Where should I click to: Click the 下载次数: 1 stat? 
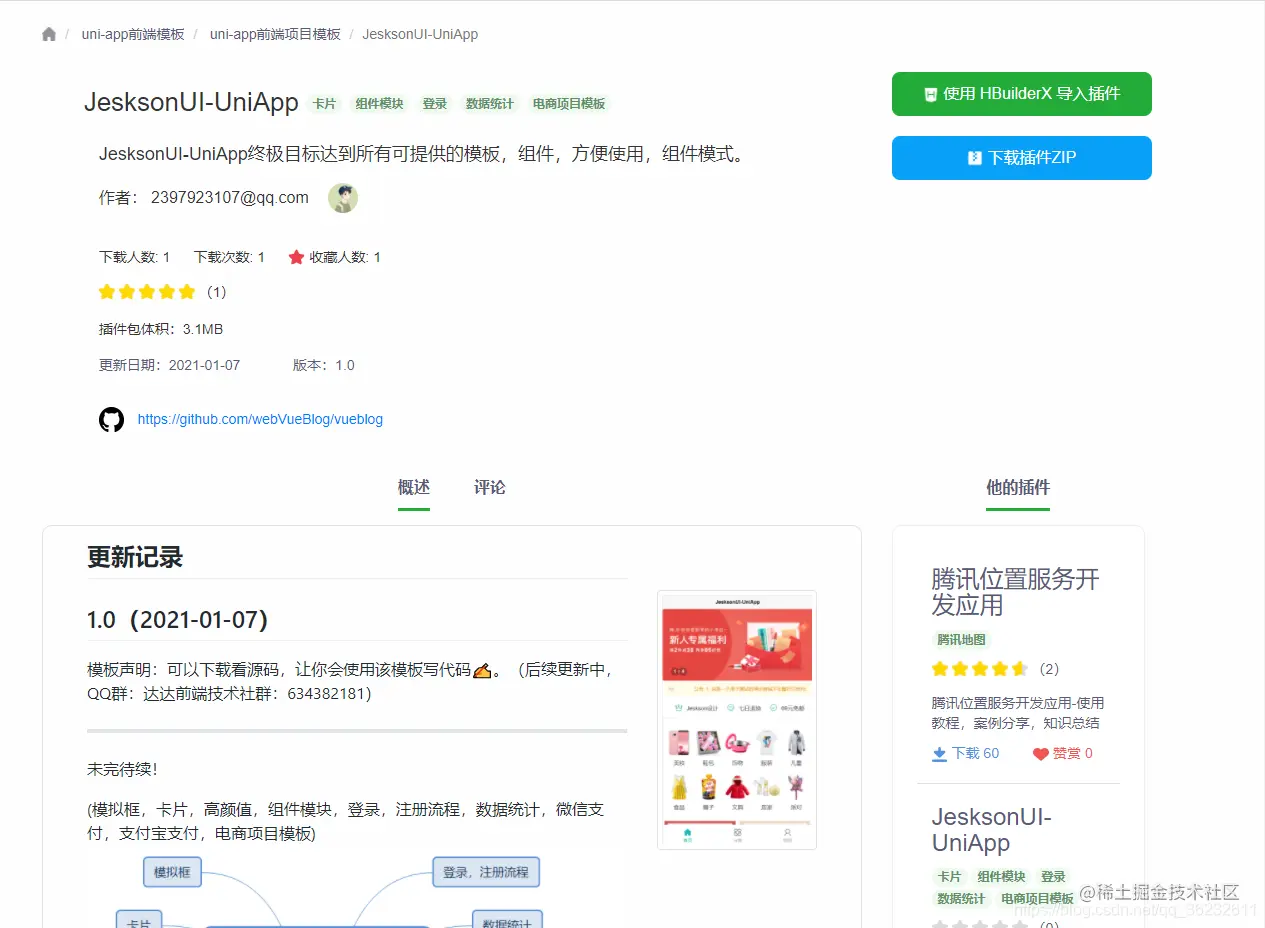pos(229,257)
